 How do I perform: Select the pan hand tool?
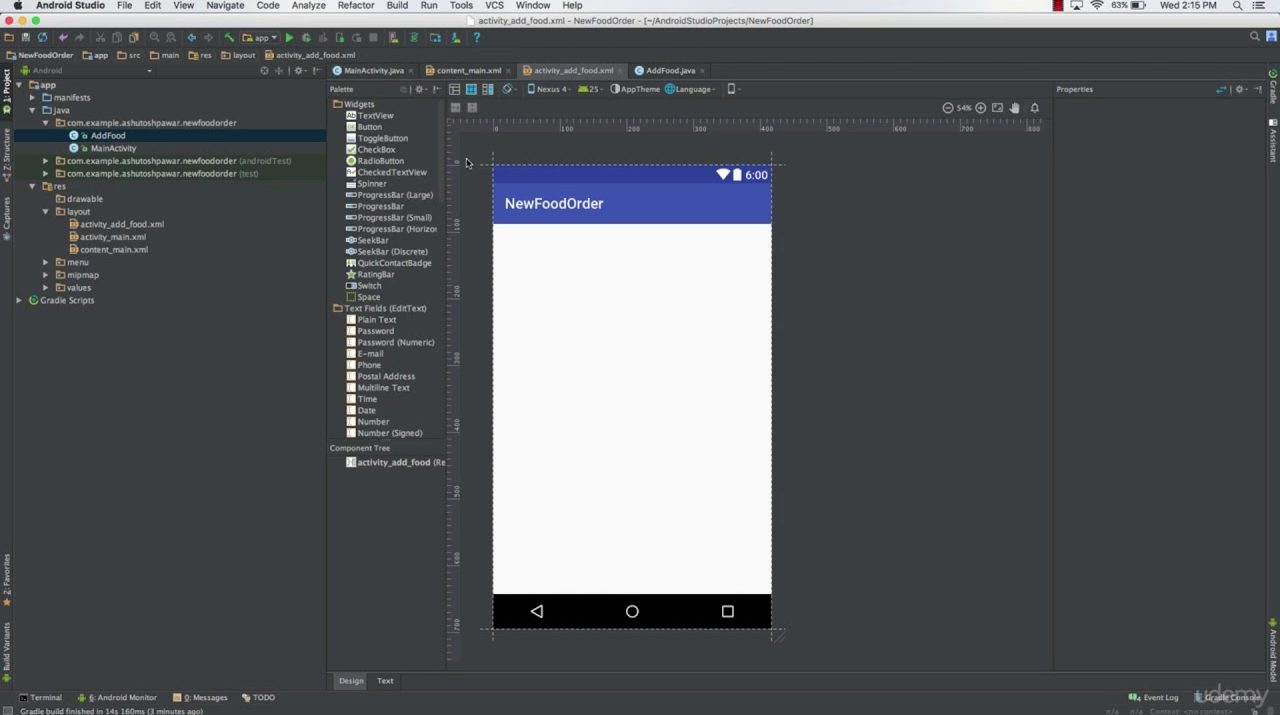coord(1014,108)
